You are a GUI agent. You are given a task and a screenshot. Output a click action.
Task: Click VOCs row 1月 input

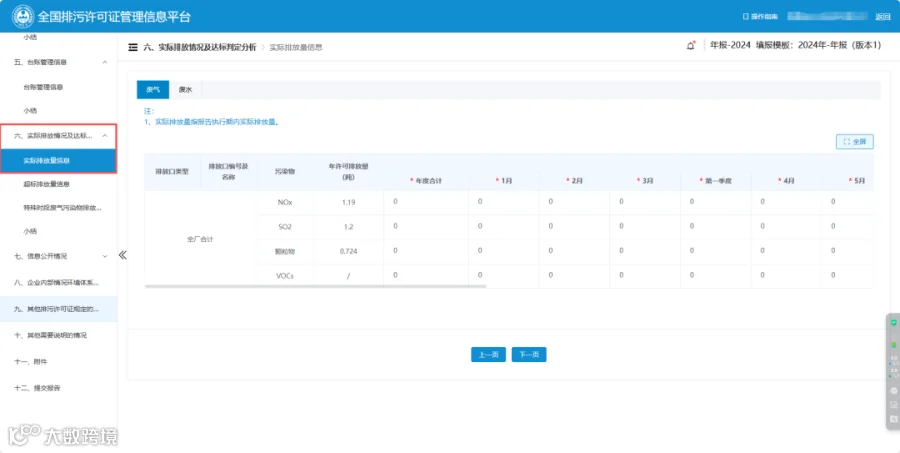tap(503, 276)
